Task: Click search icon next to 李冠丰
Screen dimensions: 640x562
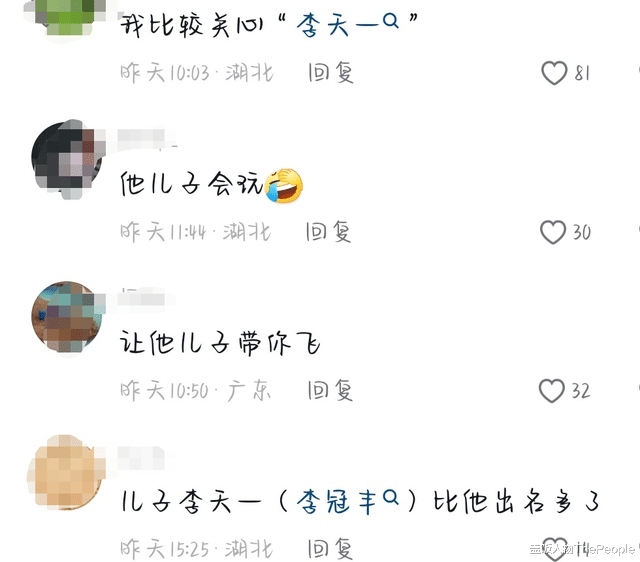Action: [391, 497]
